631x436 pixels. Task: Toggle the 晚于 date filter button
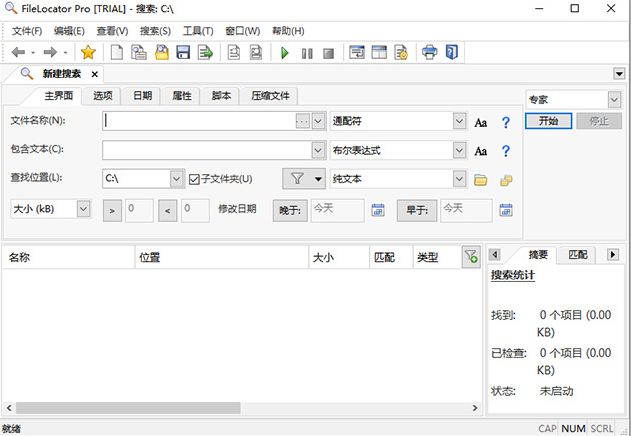point(289,210)
